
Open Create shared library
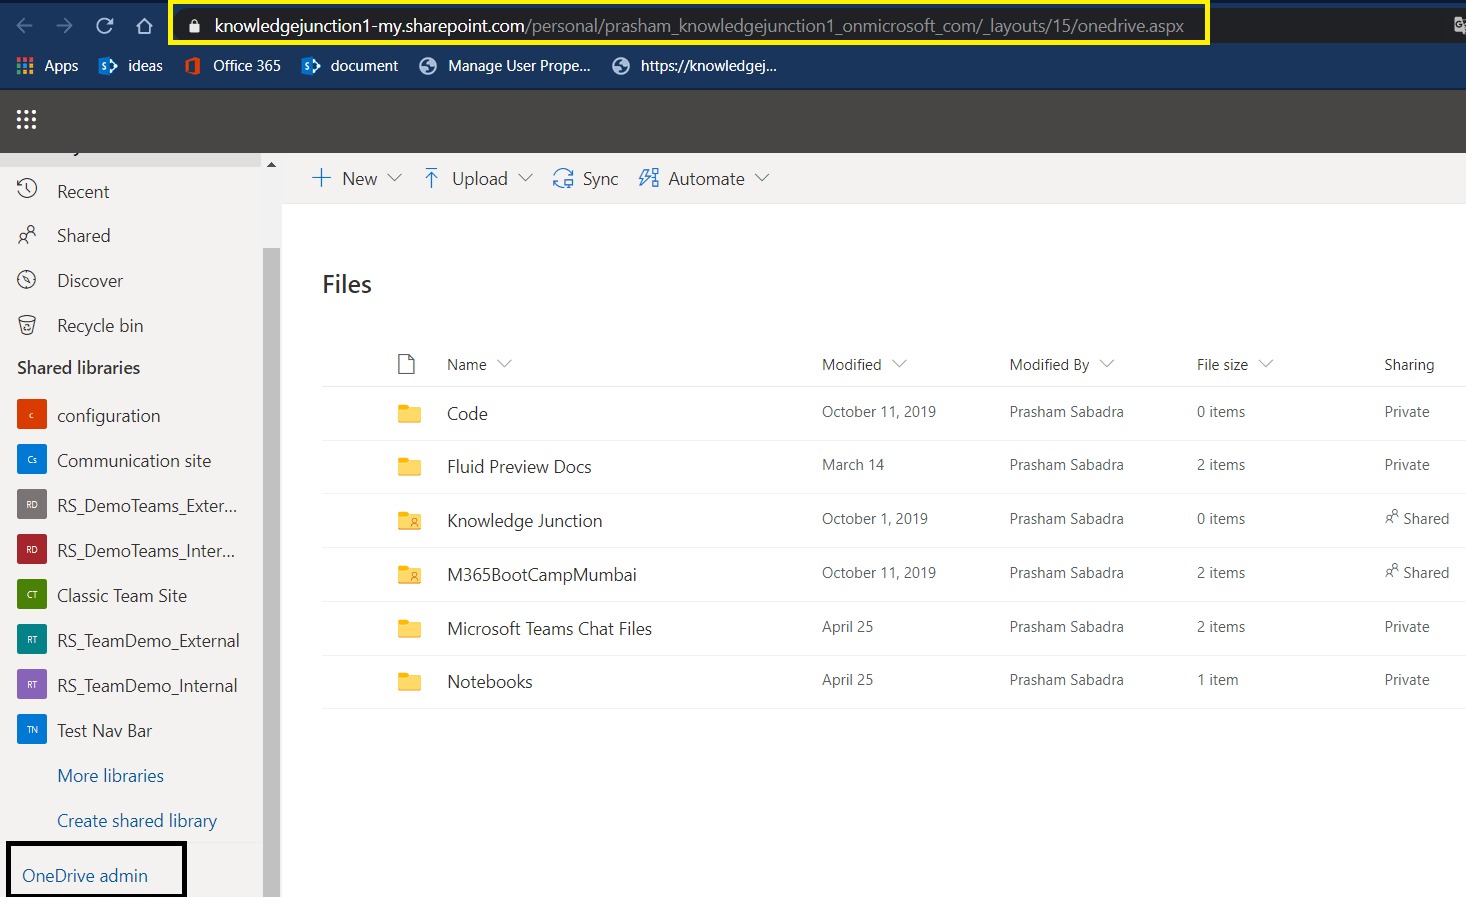pos(136,820)
